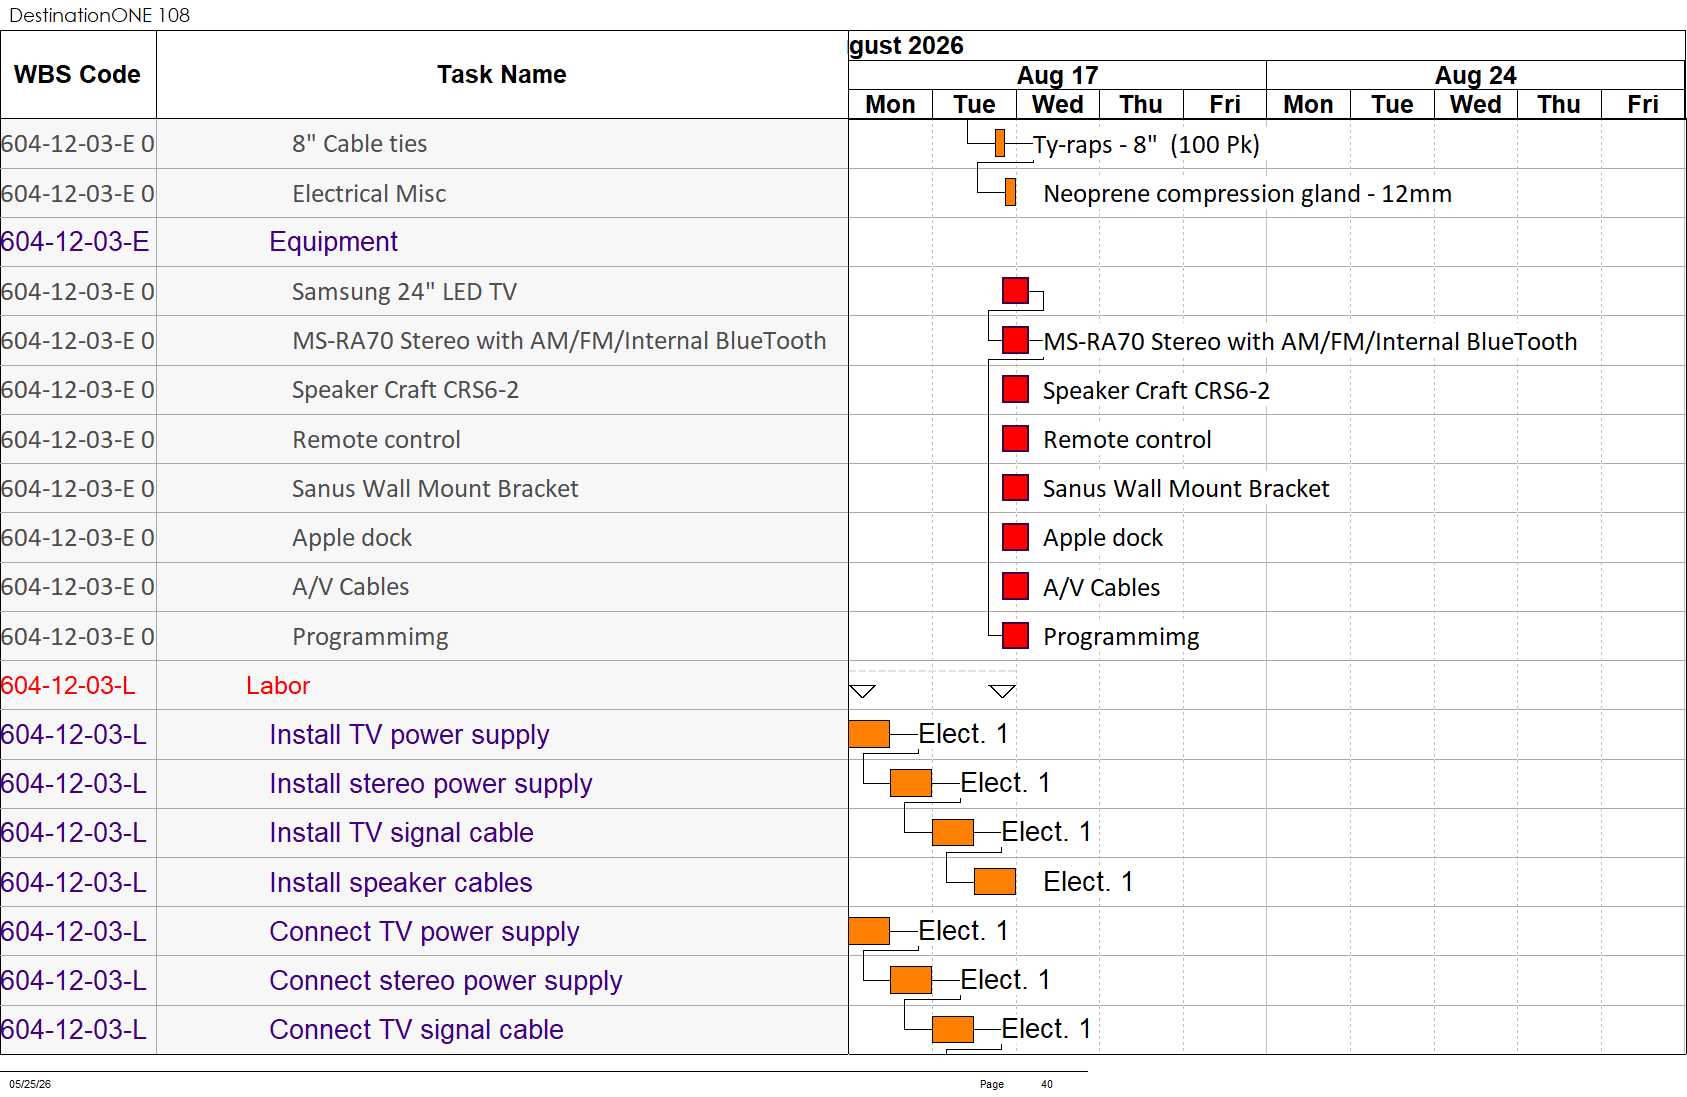Expand the Equipment summary task row
The width and height of the screenshot is (1687, 1097).
pyautogui.click(x=424, y=242)
